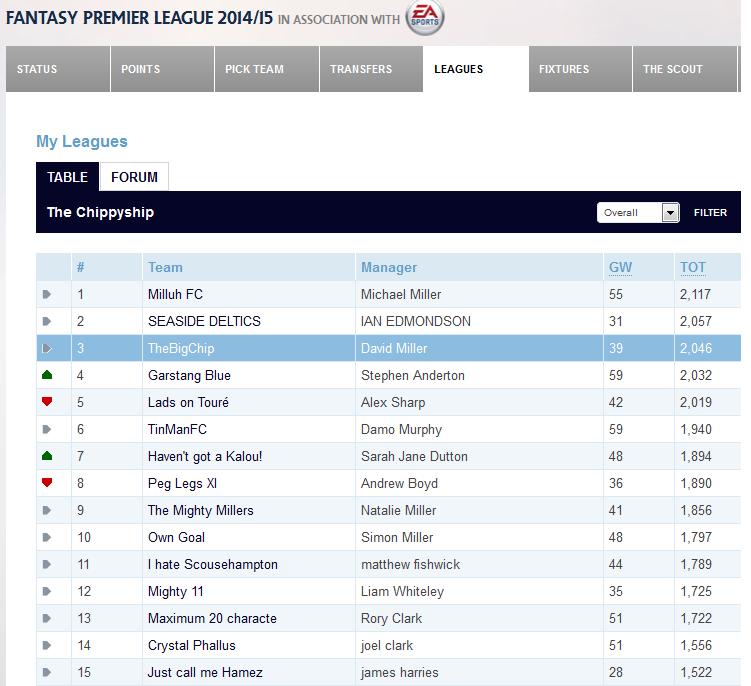Click grey movement icon beside Milluh FC
751x686 pixels.
[47, 294]
